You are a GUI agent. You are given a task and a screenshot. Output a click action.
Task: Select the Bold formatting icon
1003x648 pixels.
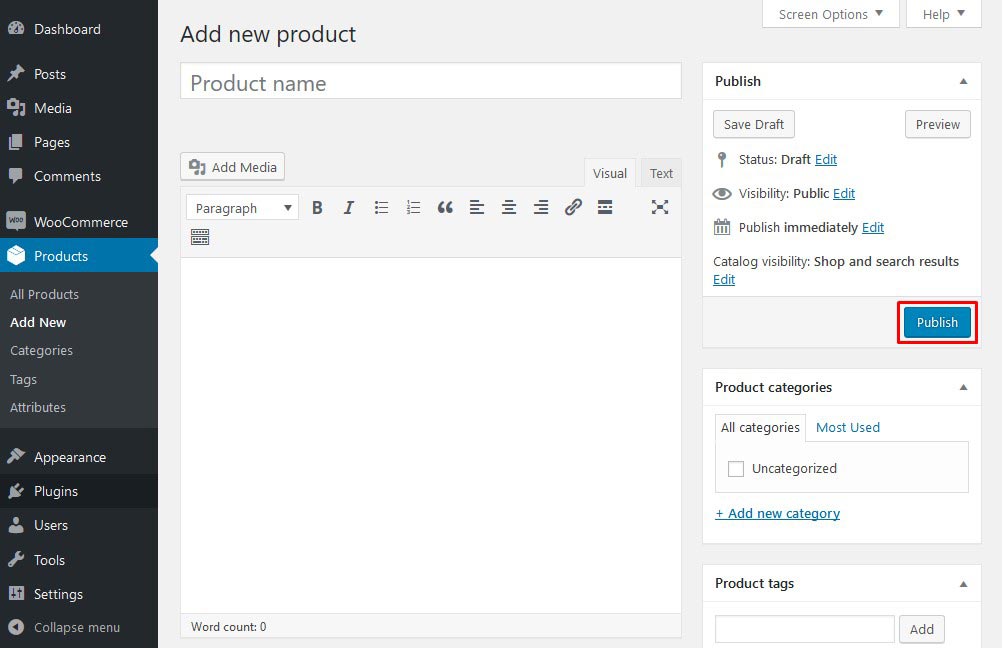[x=317, y=207]
